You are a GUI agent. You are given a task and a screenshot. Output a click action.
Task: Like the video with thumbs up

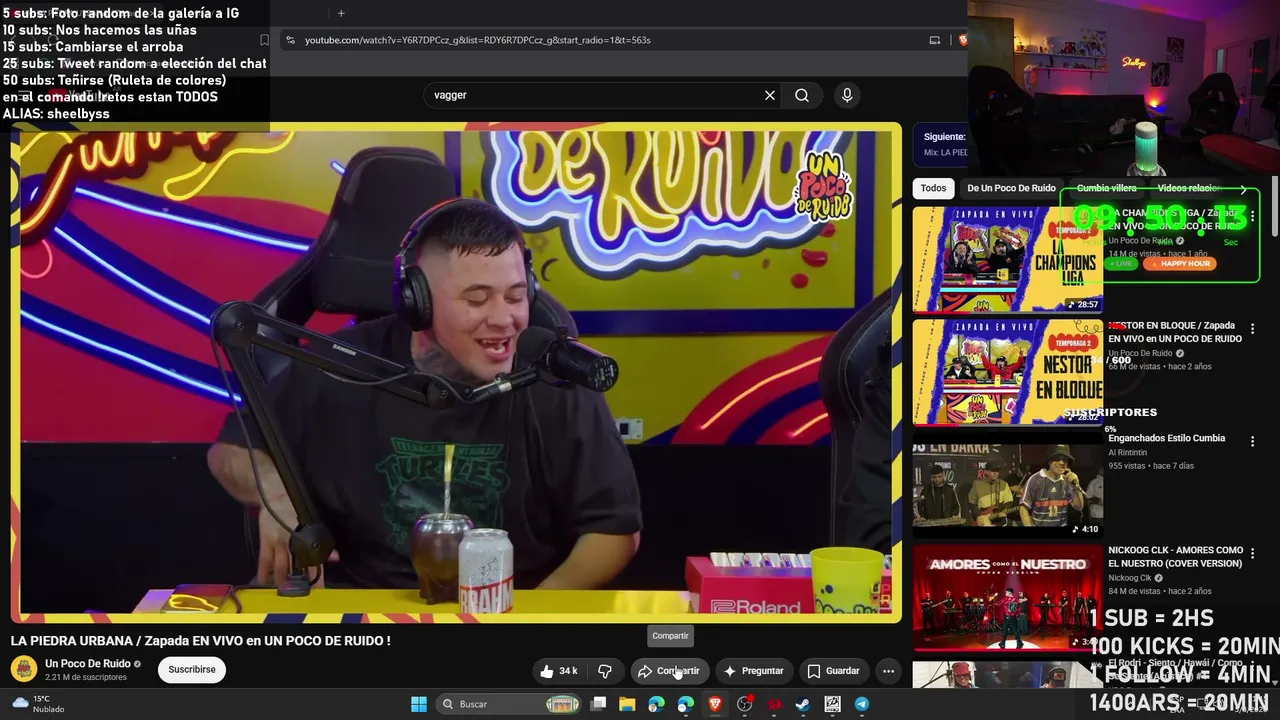[x=559, y=671]
